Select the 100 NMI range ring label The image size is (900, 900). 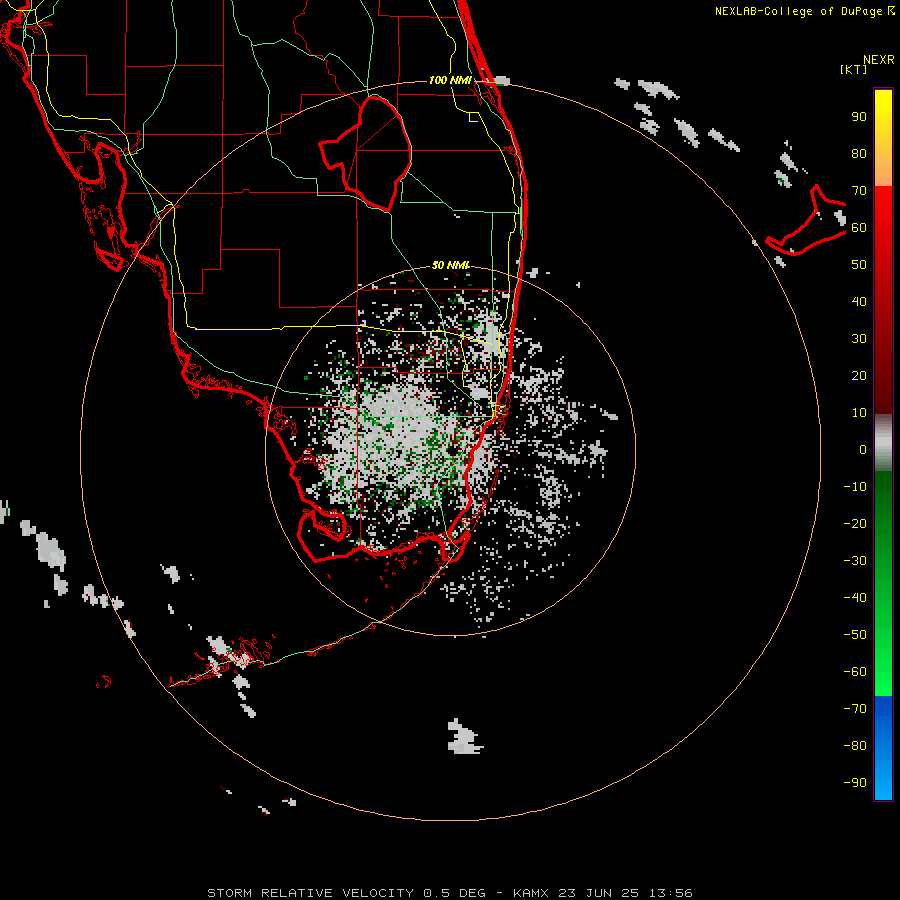(450, 80)
